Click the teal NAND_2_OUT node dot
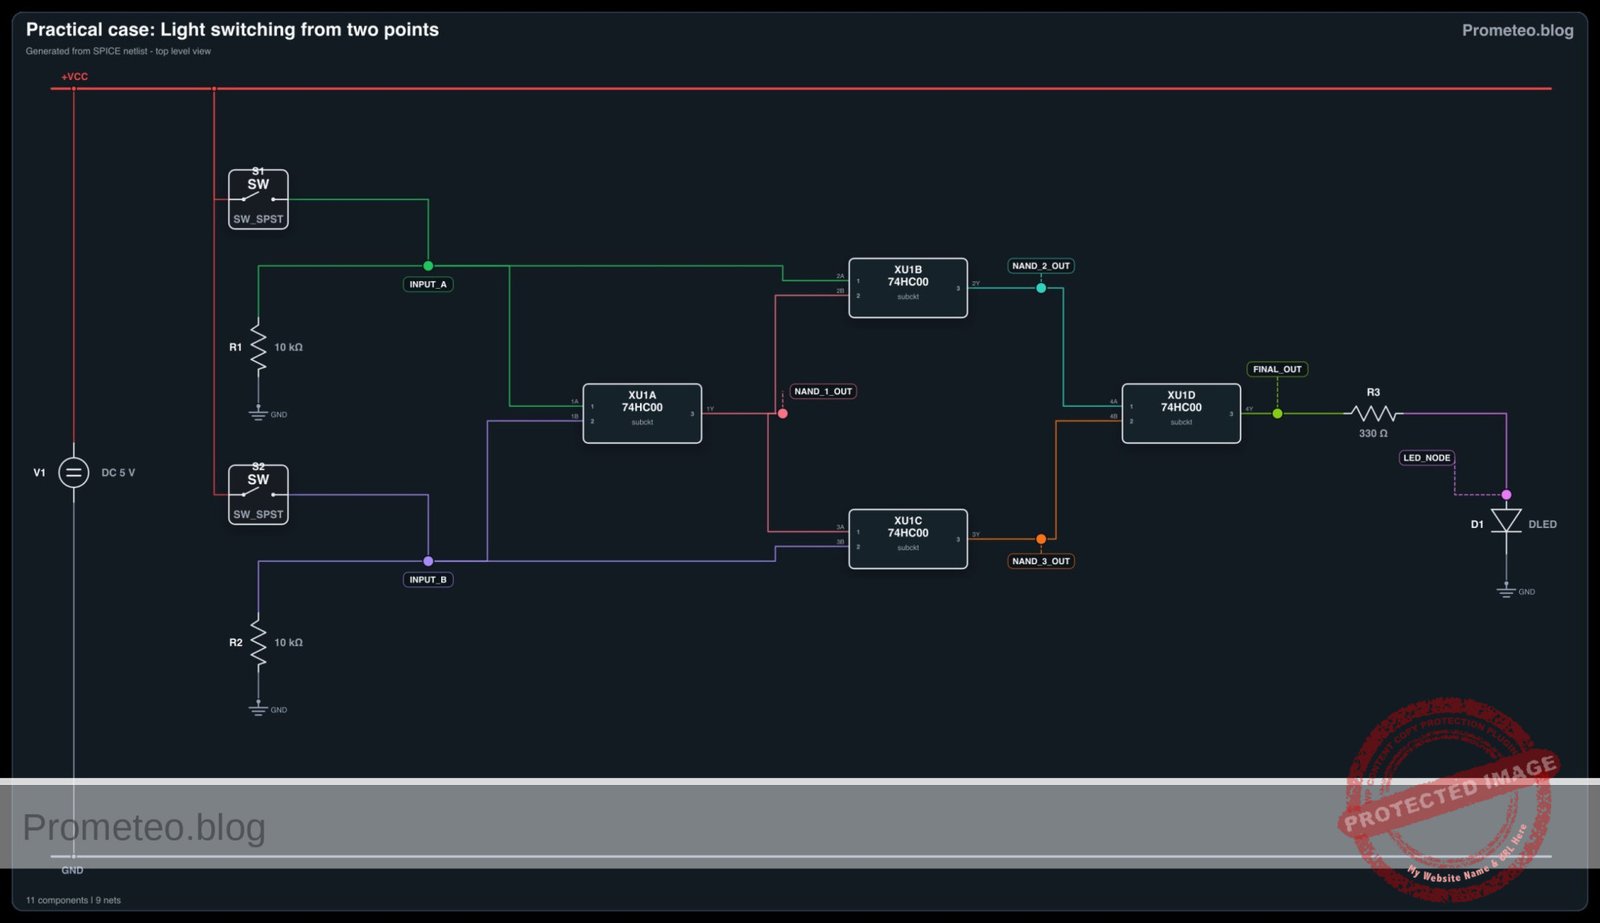Image resolution: width=1600 pixels, height=923 pixels. 1041,288
